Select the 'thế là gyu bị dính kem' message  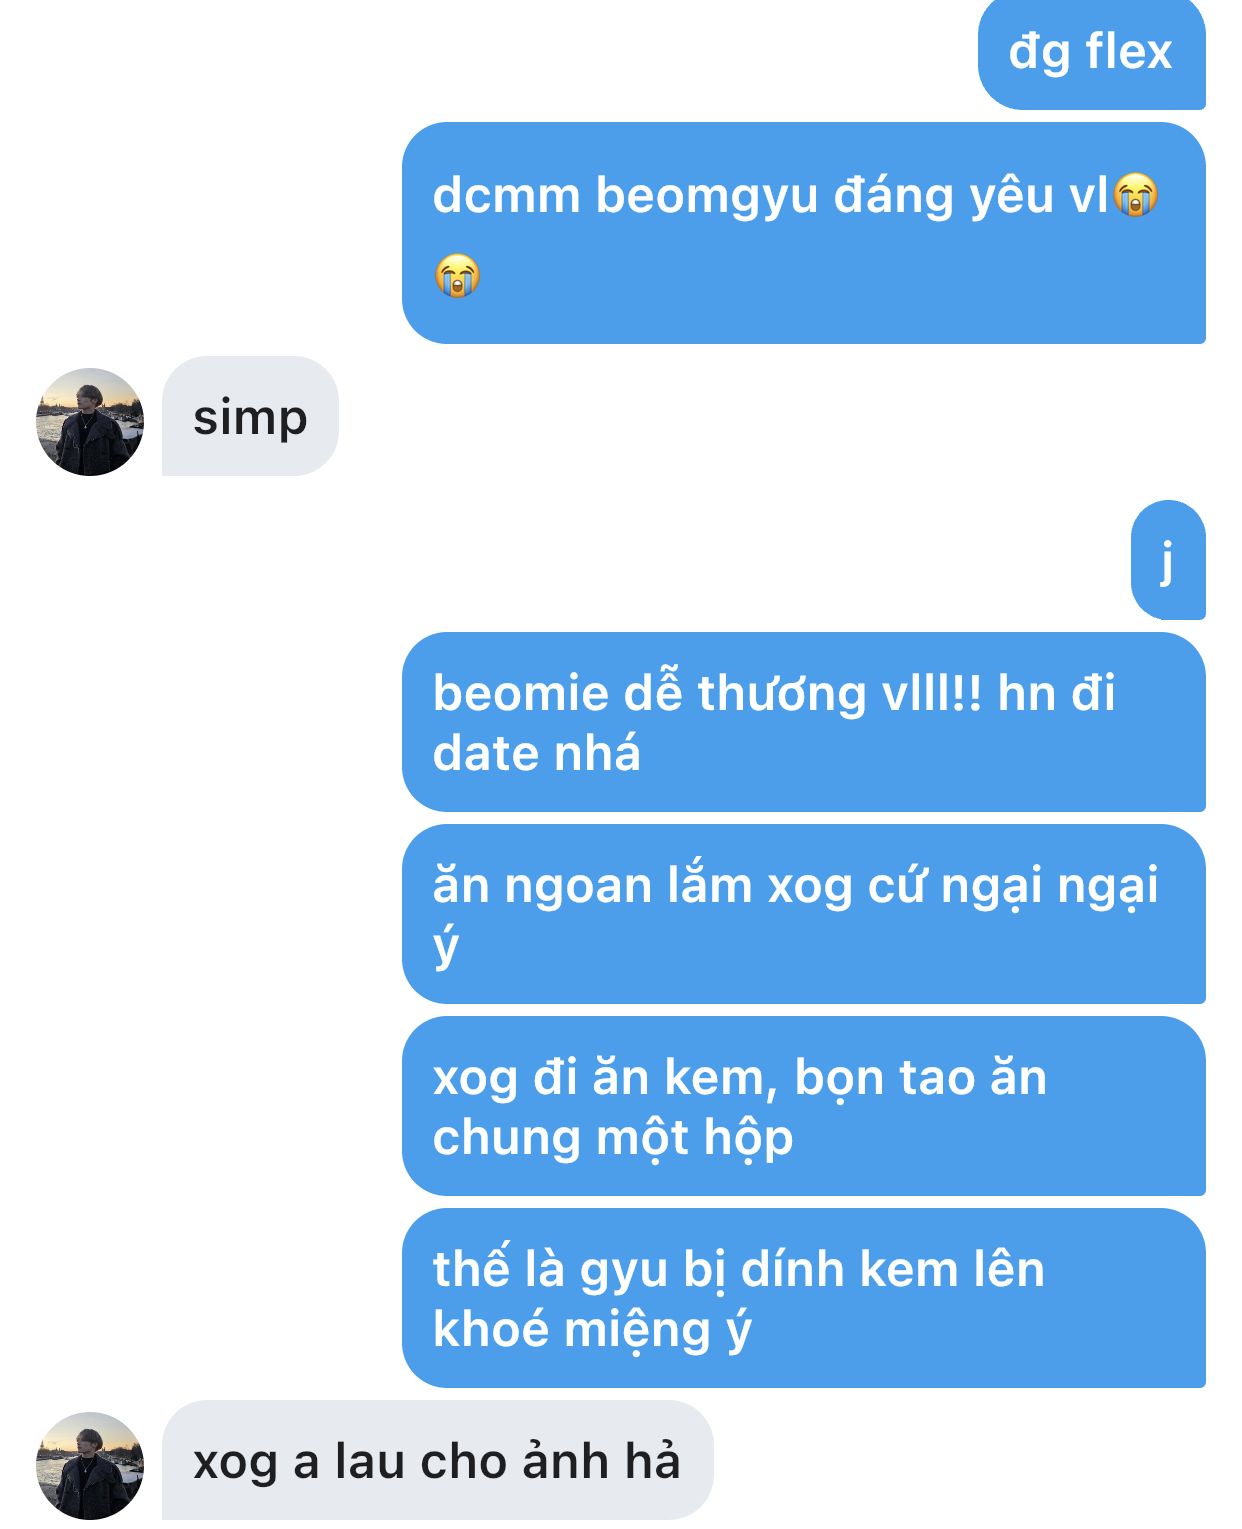pos(804,1298)
